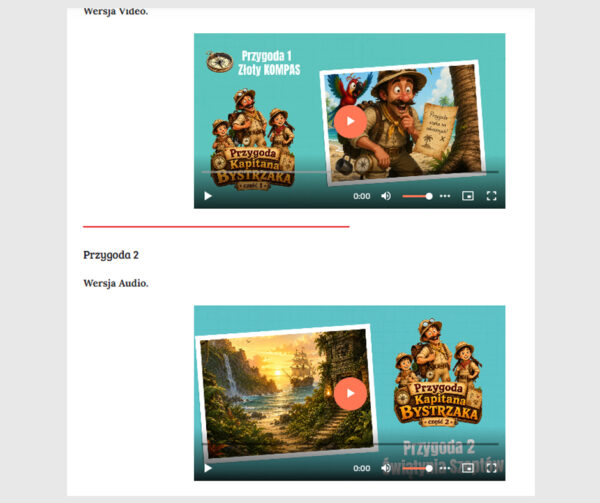This screenshot has height=503, width=600.
Task: Click the 0:00 time in Przygoda 1 video
Action: [x=362, y=196]
